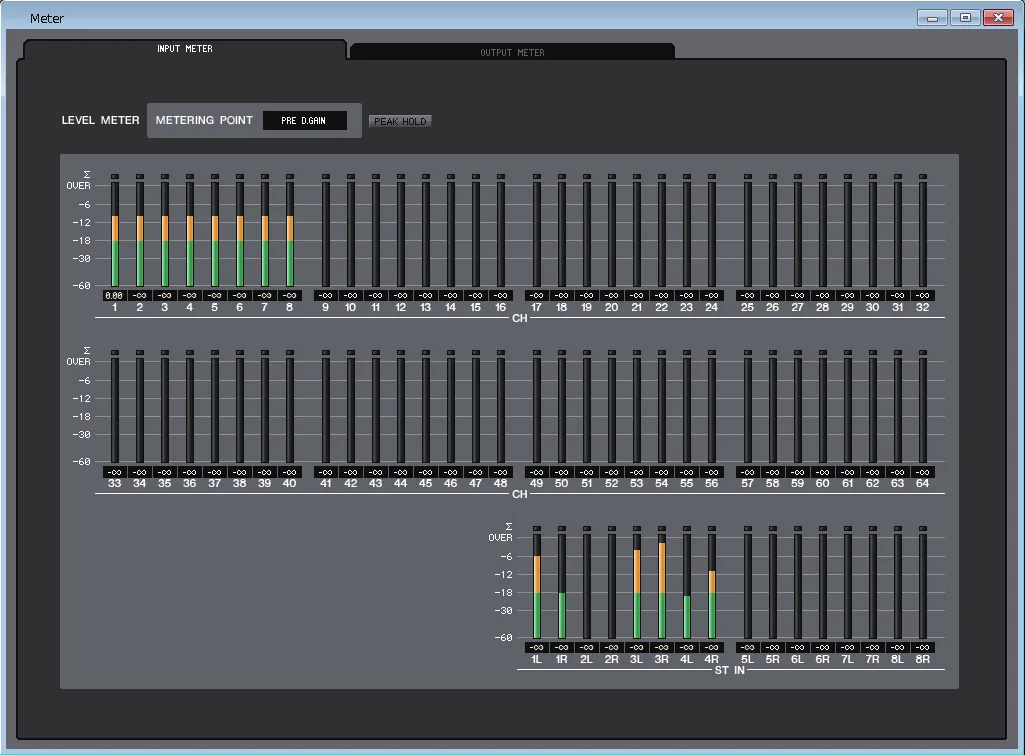Click the channel 1 level meter bar
The height and width of the screenshot is (755, 1025).
tap(114, 234)
